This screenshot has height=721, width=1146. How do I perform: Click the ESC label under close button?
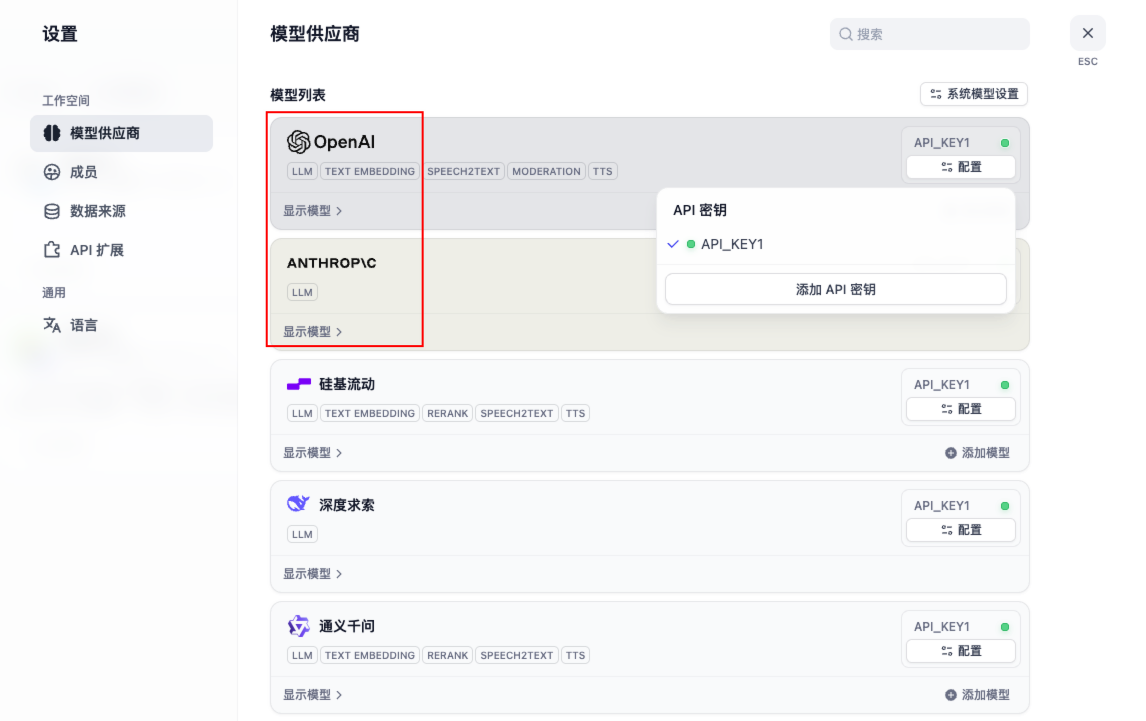coord(1088,62)
